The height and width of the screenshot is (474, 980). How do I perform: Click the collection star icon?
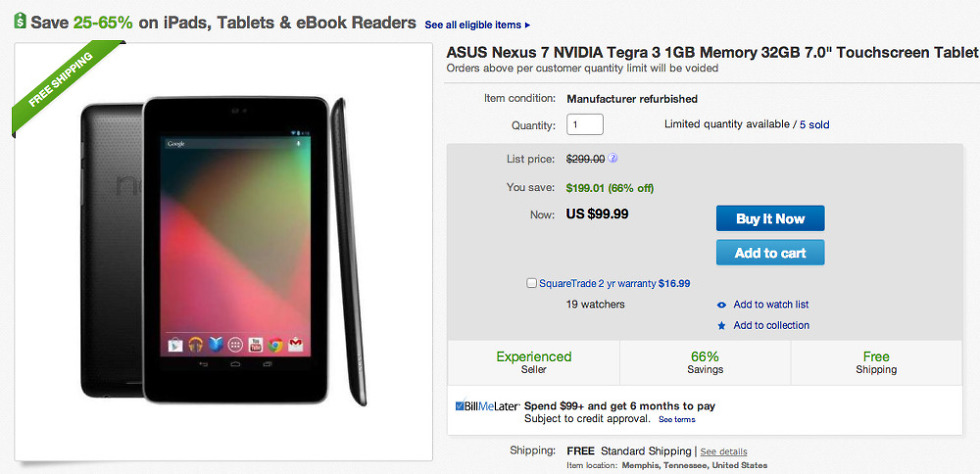pos(722,326)
